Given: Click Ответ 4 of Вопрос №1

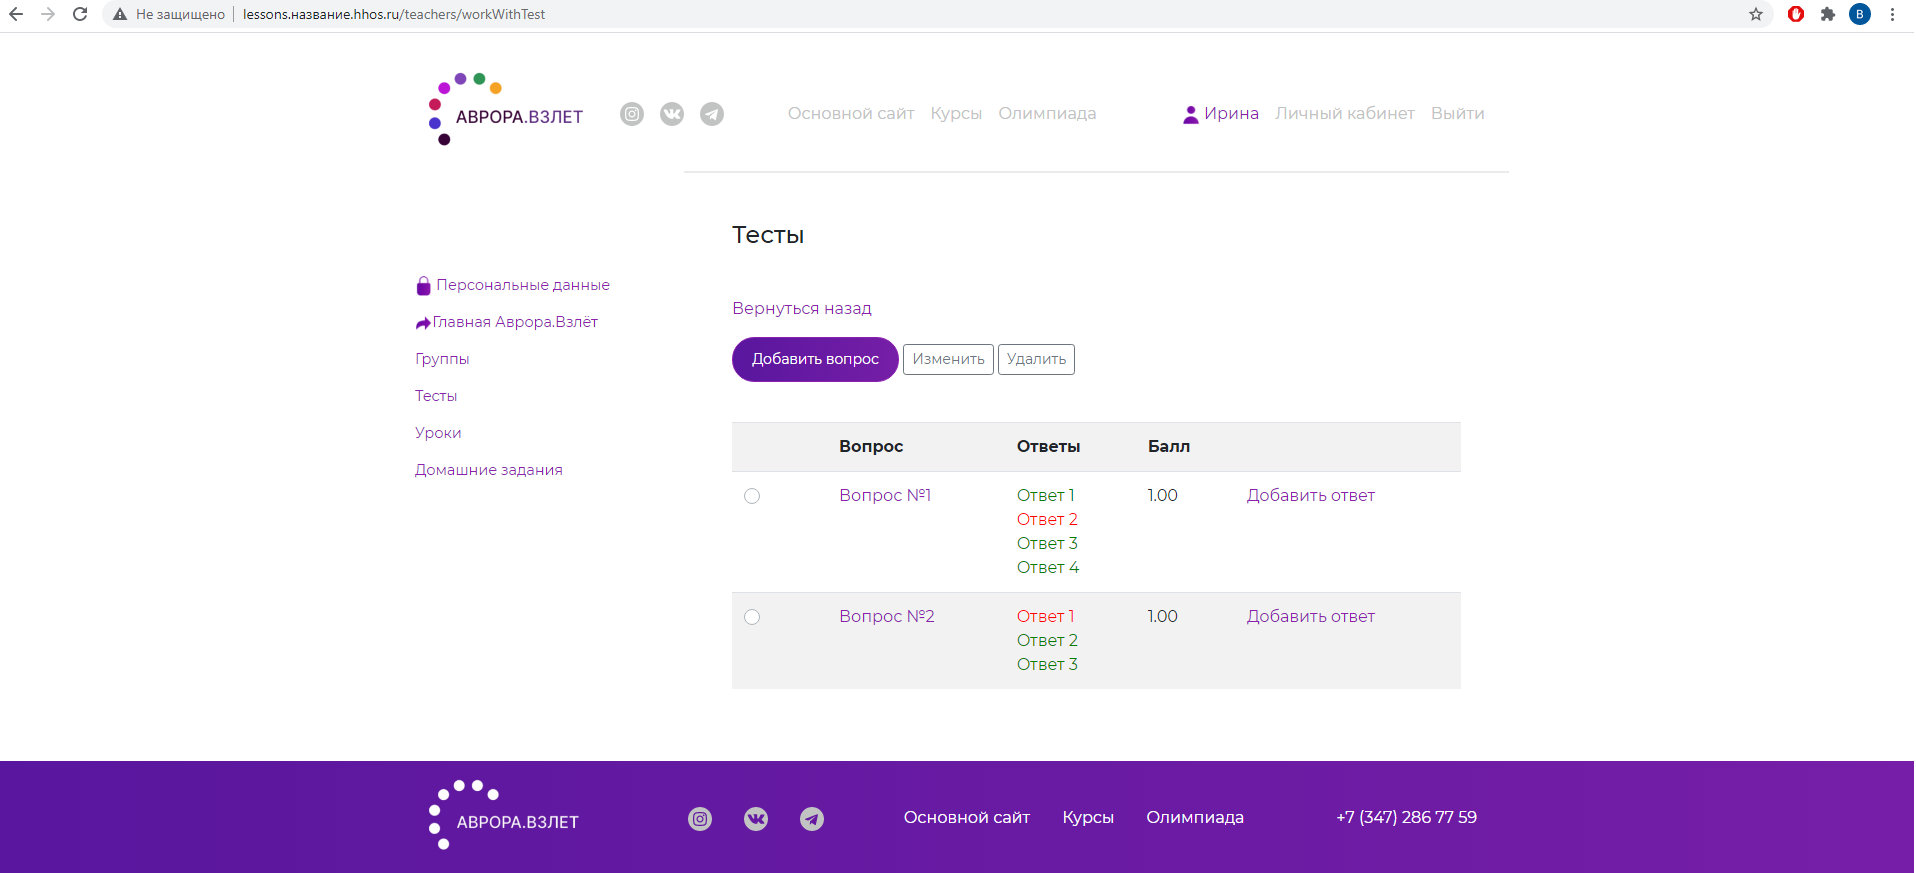Looking at the screenshot, I should tap(1048, 567).
